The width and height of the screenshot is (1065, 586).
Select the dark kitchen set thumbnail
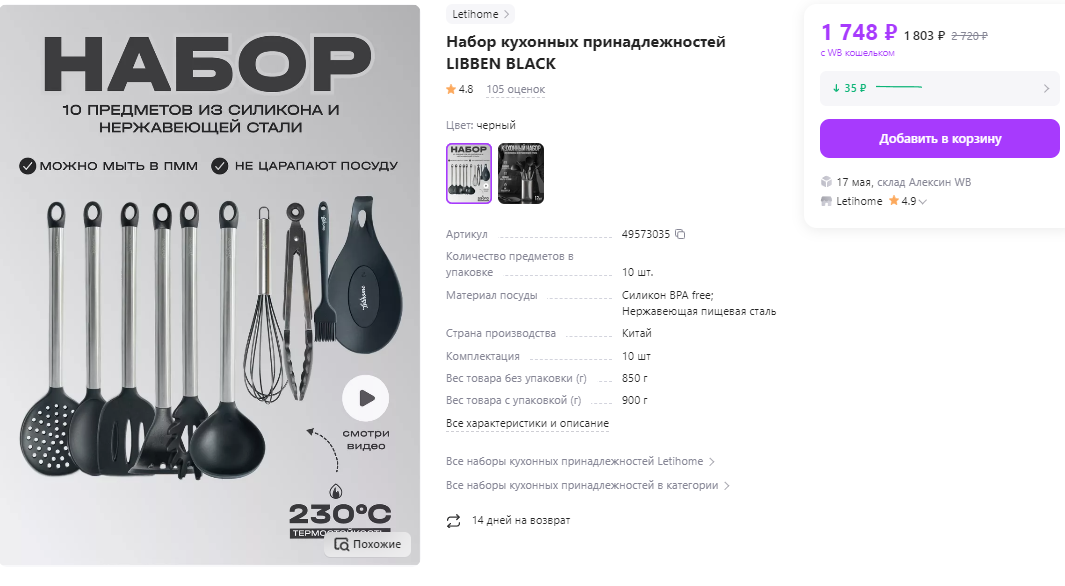click(x=521, y=173)
